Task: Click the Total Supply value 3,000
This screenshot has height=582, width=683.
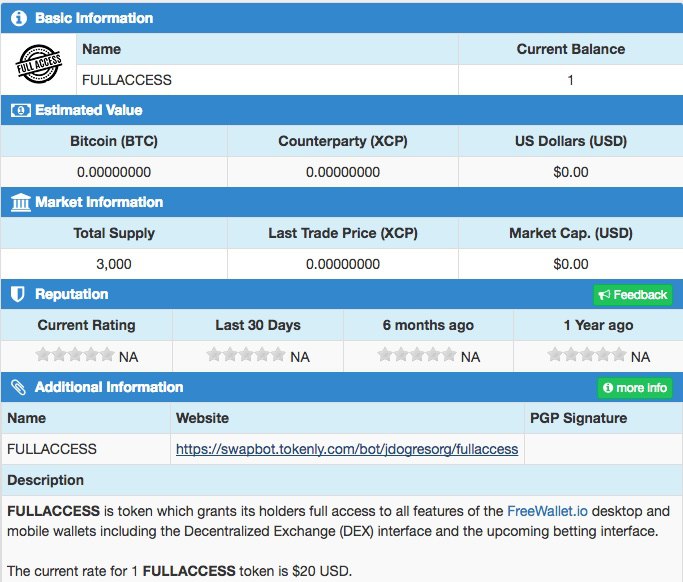Action: pos(114,264)
